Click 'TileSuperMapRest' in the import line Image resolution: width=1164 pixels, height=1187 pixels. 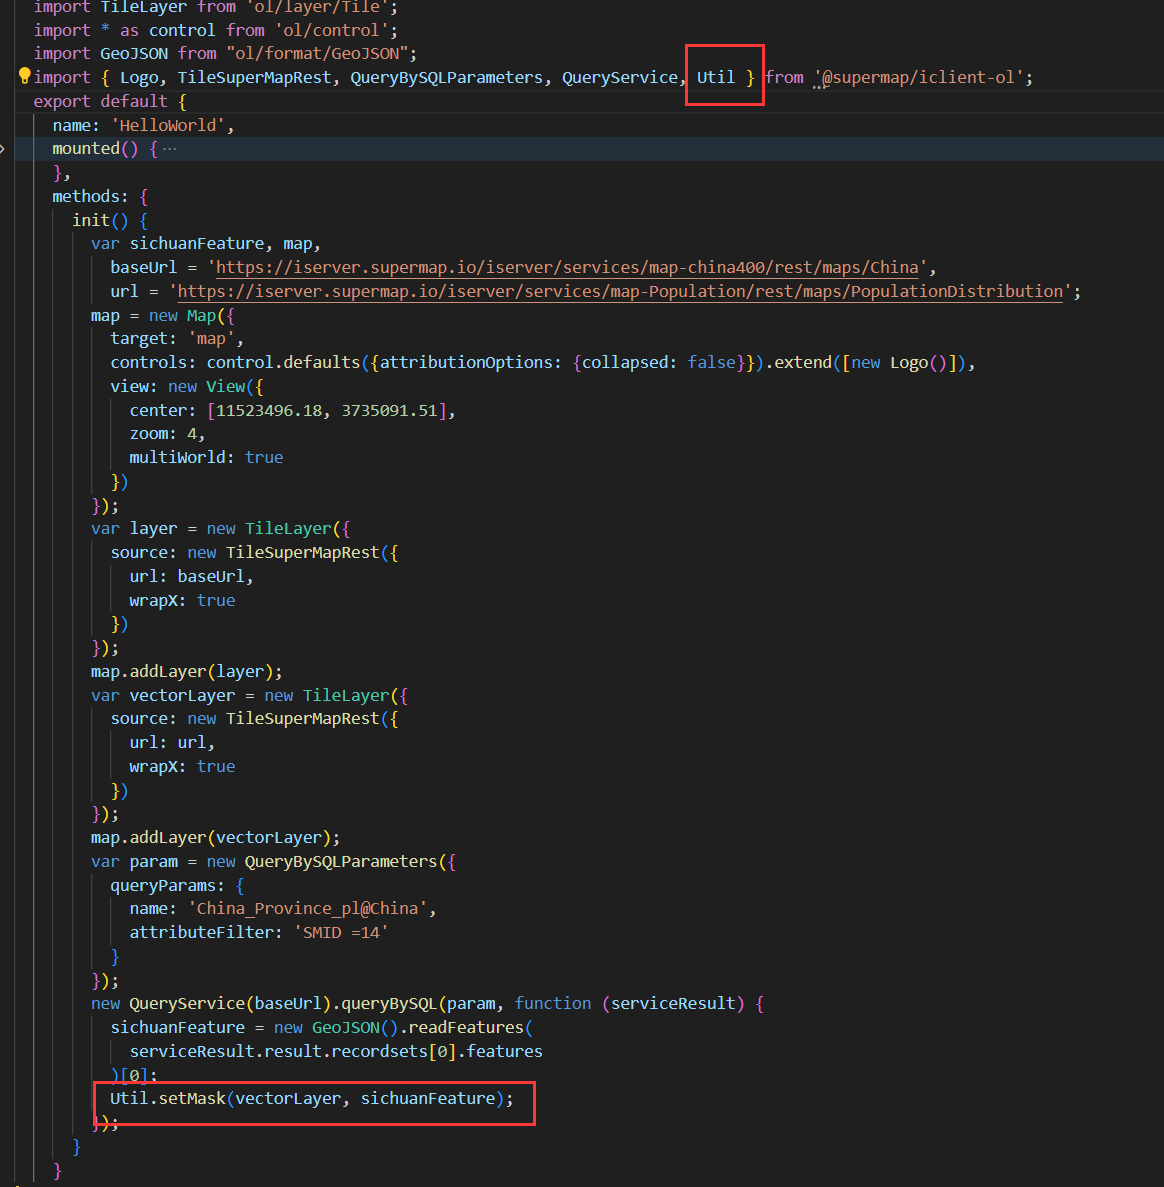tap(254, 77)
